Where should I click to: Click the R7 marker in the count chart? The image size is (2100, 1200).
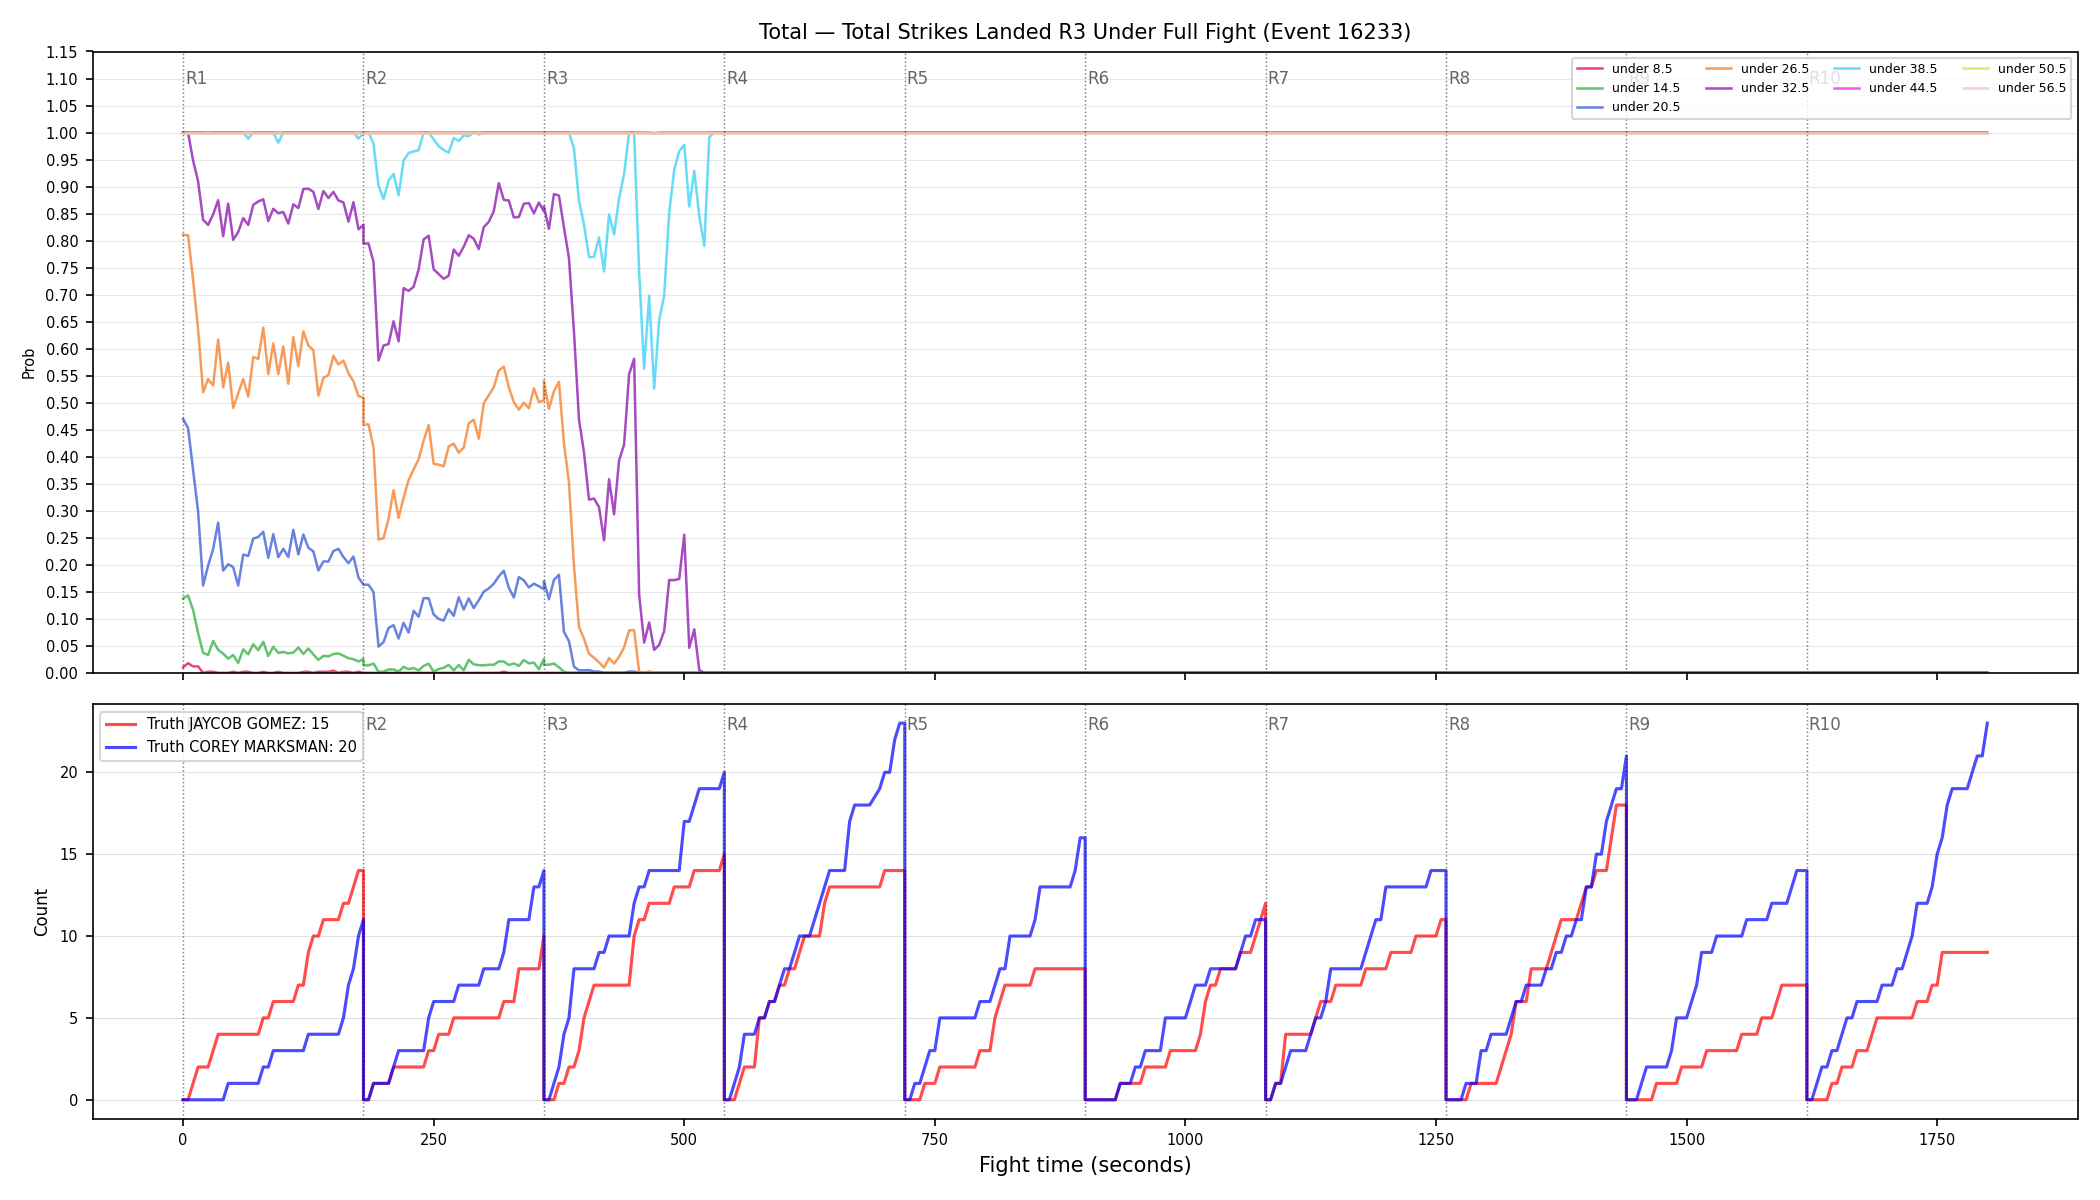pos(1278,724)
